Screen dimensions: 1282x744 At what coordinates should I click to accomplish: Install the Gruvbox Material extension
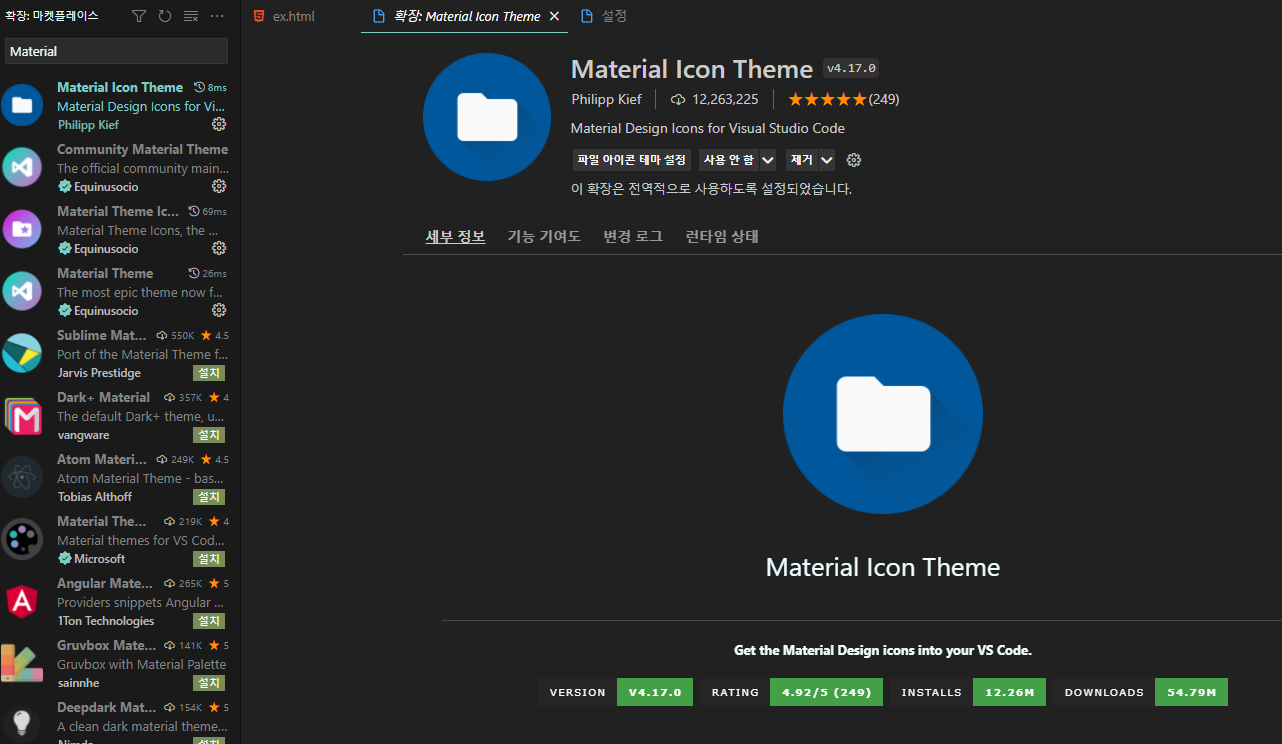pyautogui.click(x=209, y=683)
